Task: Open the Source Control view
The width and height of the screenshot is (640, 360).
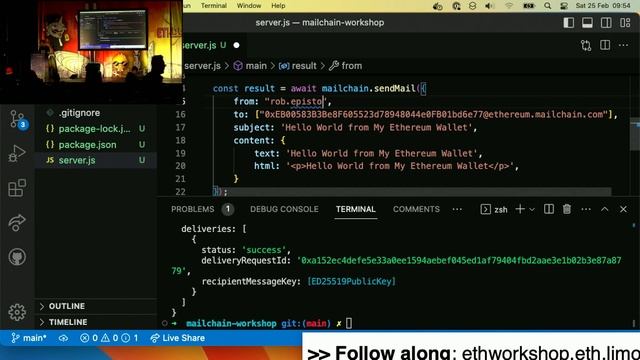Action: pyautogui.click(x=17, y=120)
